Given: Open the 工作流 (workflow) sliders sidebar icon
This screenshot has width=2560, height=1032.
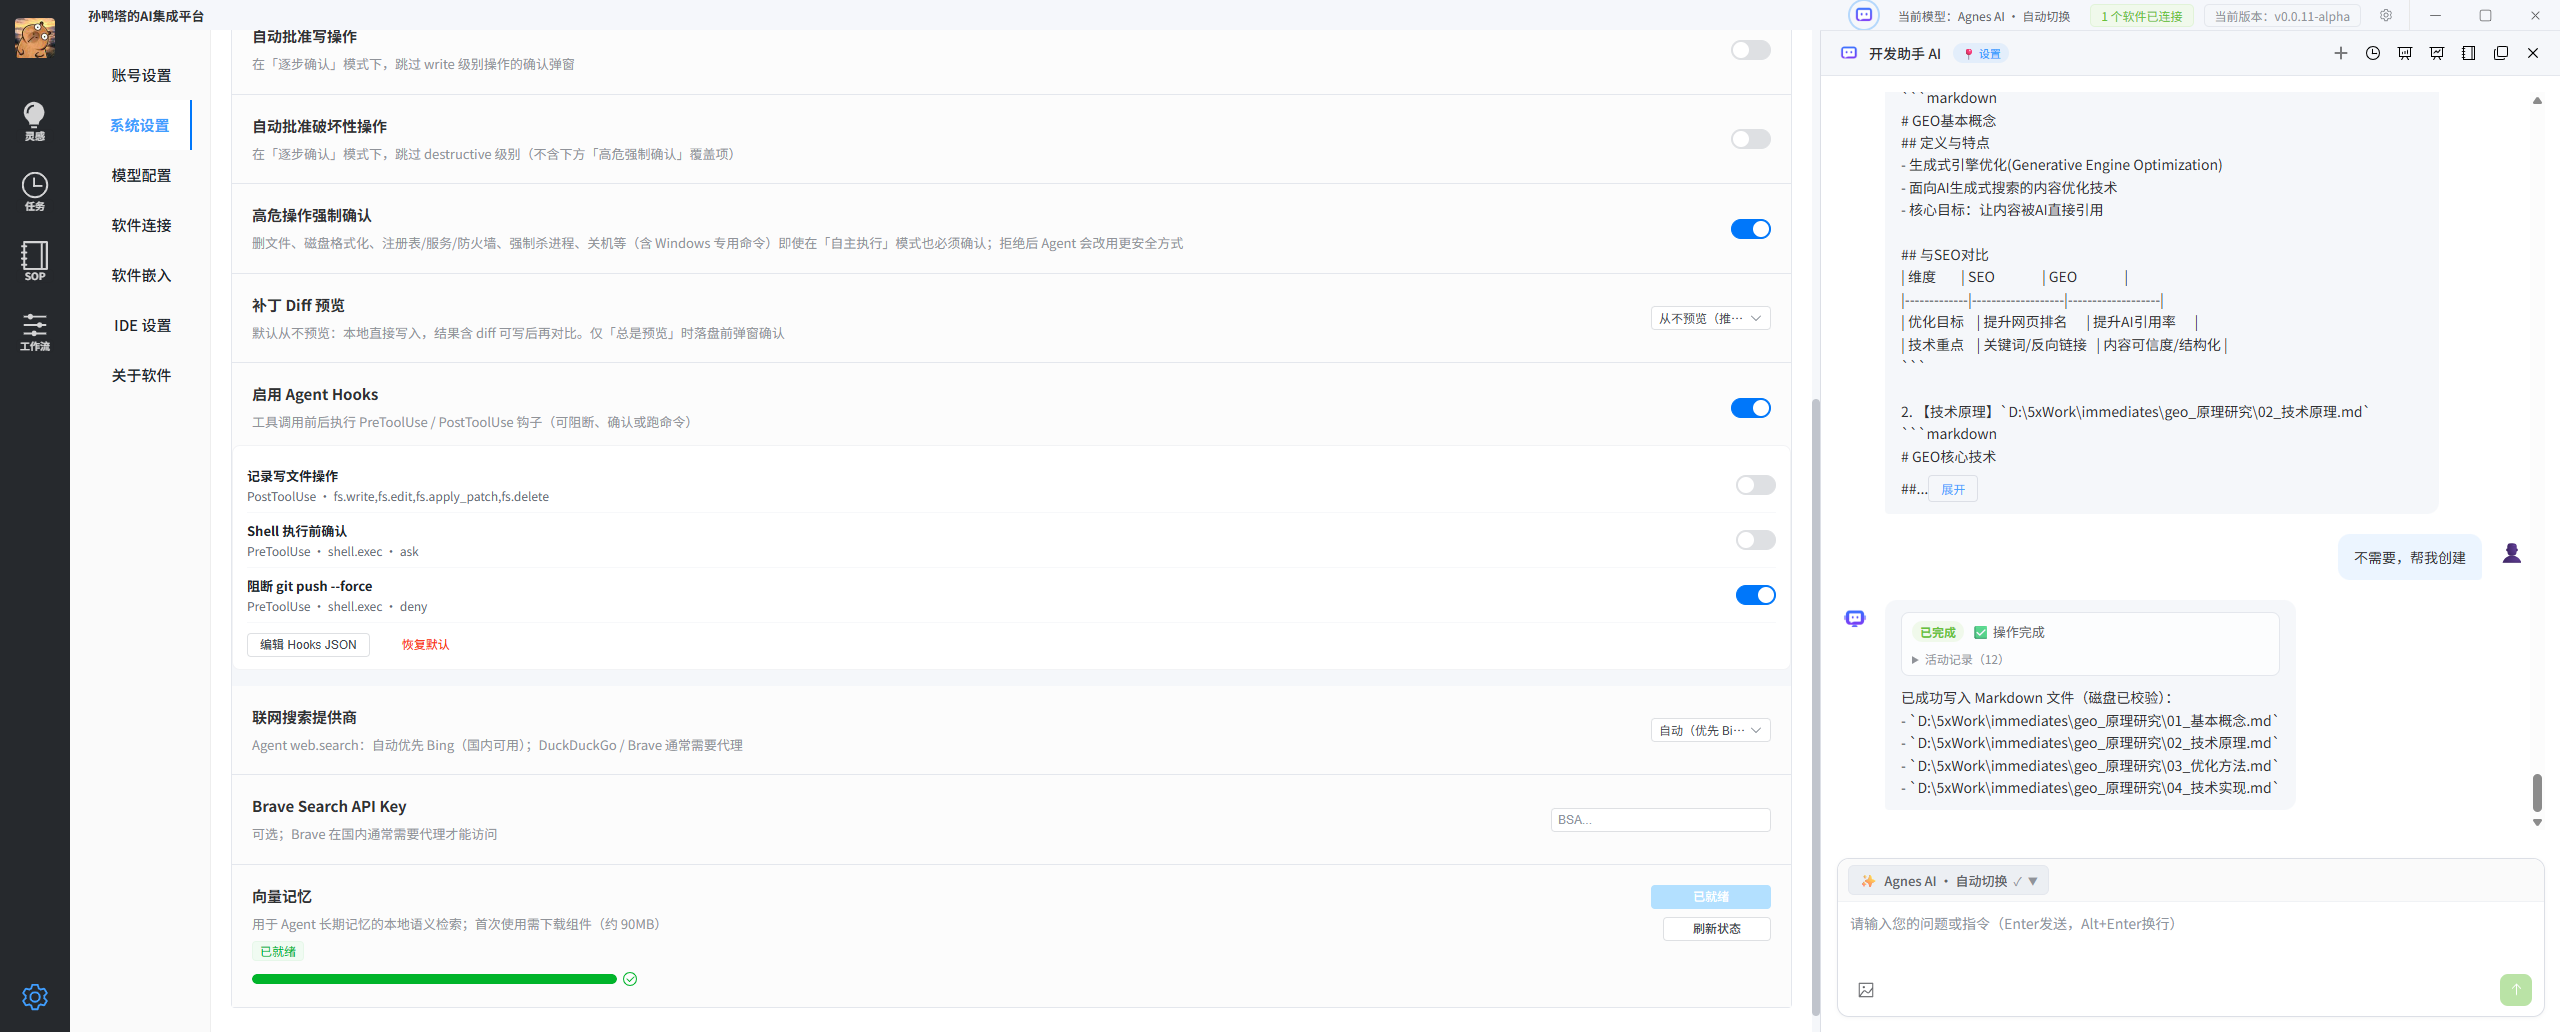Looking at the screenshot, I should click(34, 331).
